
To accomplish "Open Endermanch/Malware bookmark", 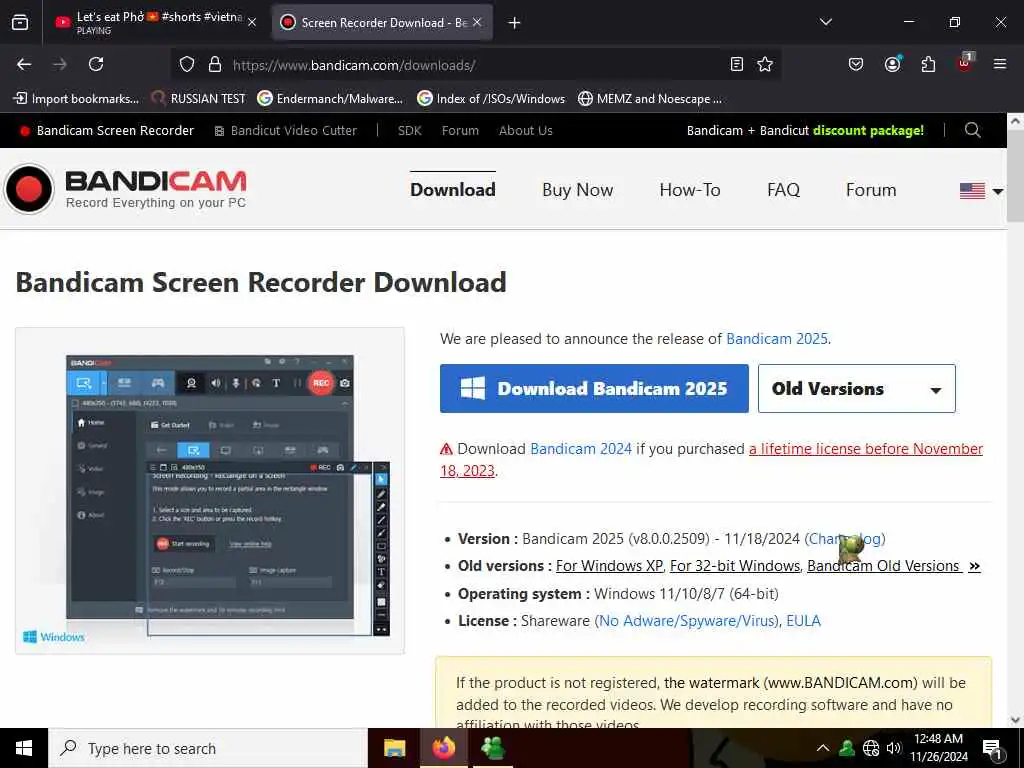I will pos(330,99).
